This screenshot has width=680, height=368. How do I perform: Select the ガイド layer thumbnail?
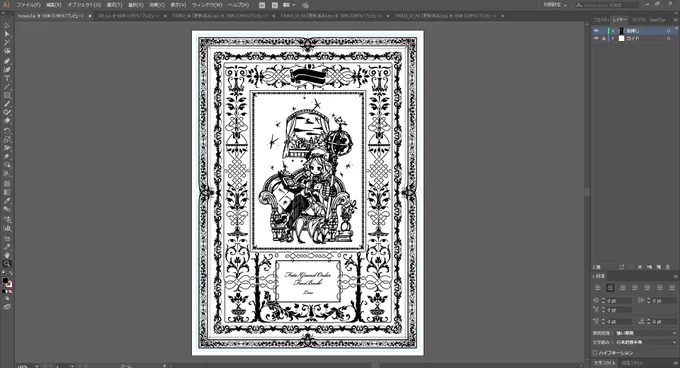[621, 38]
